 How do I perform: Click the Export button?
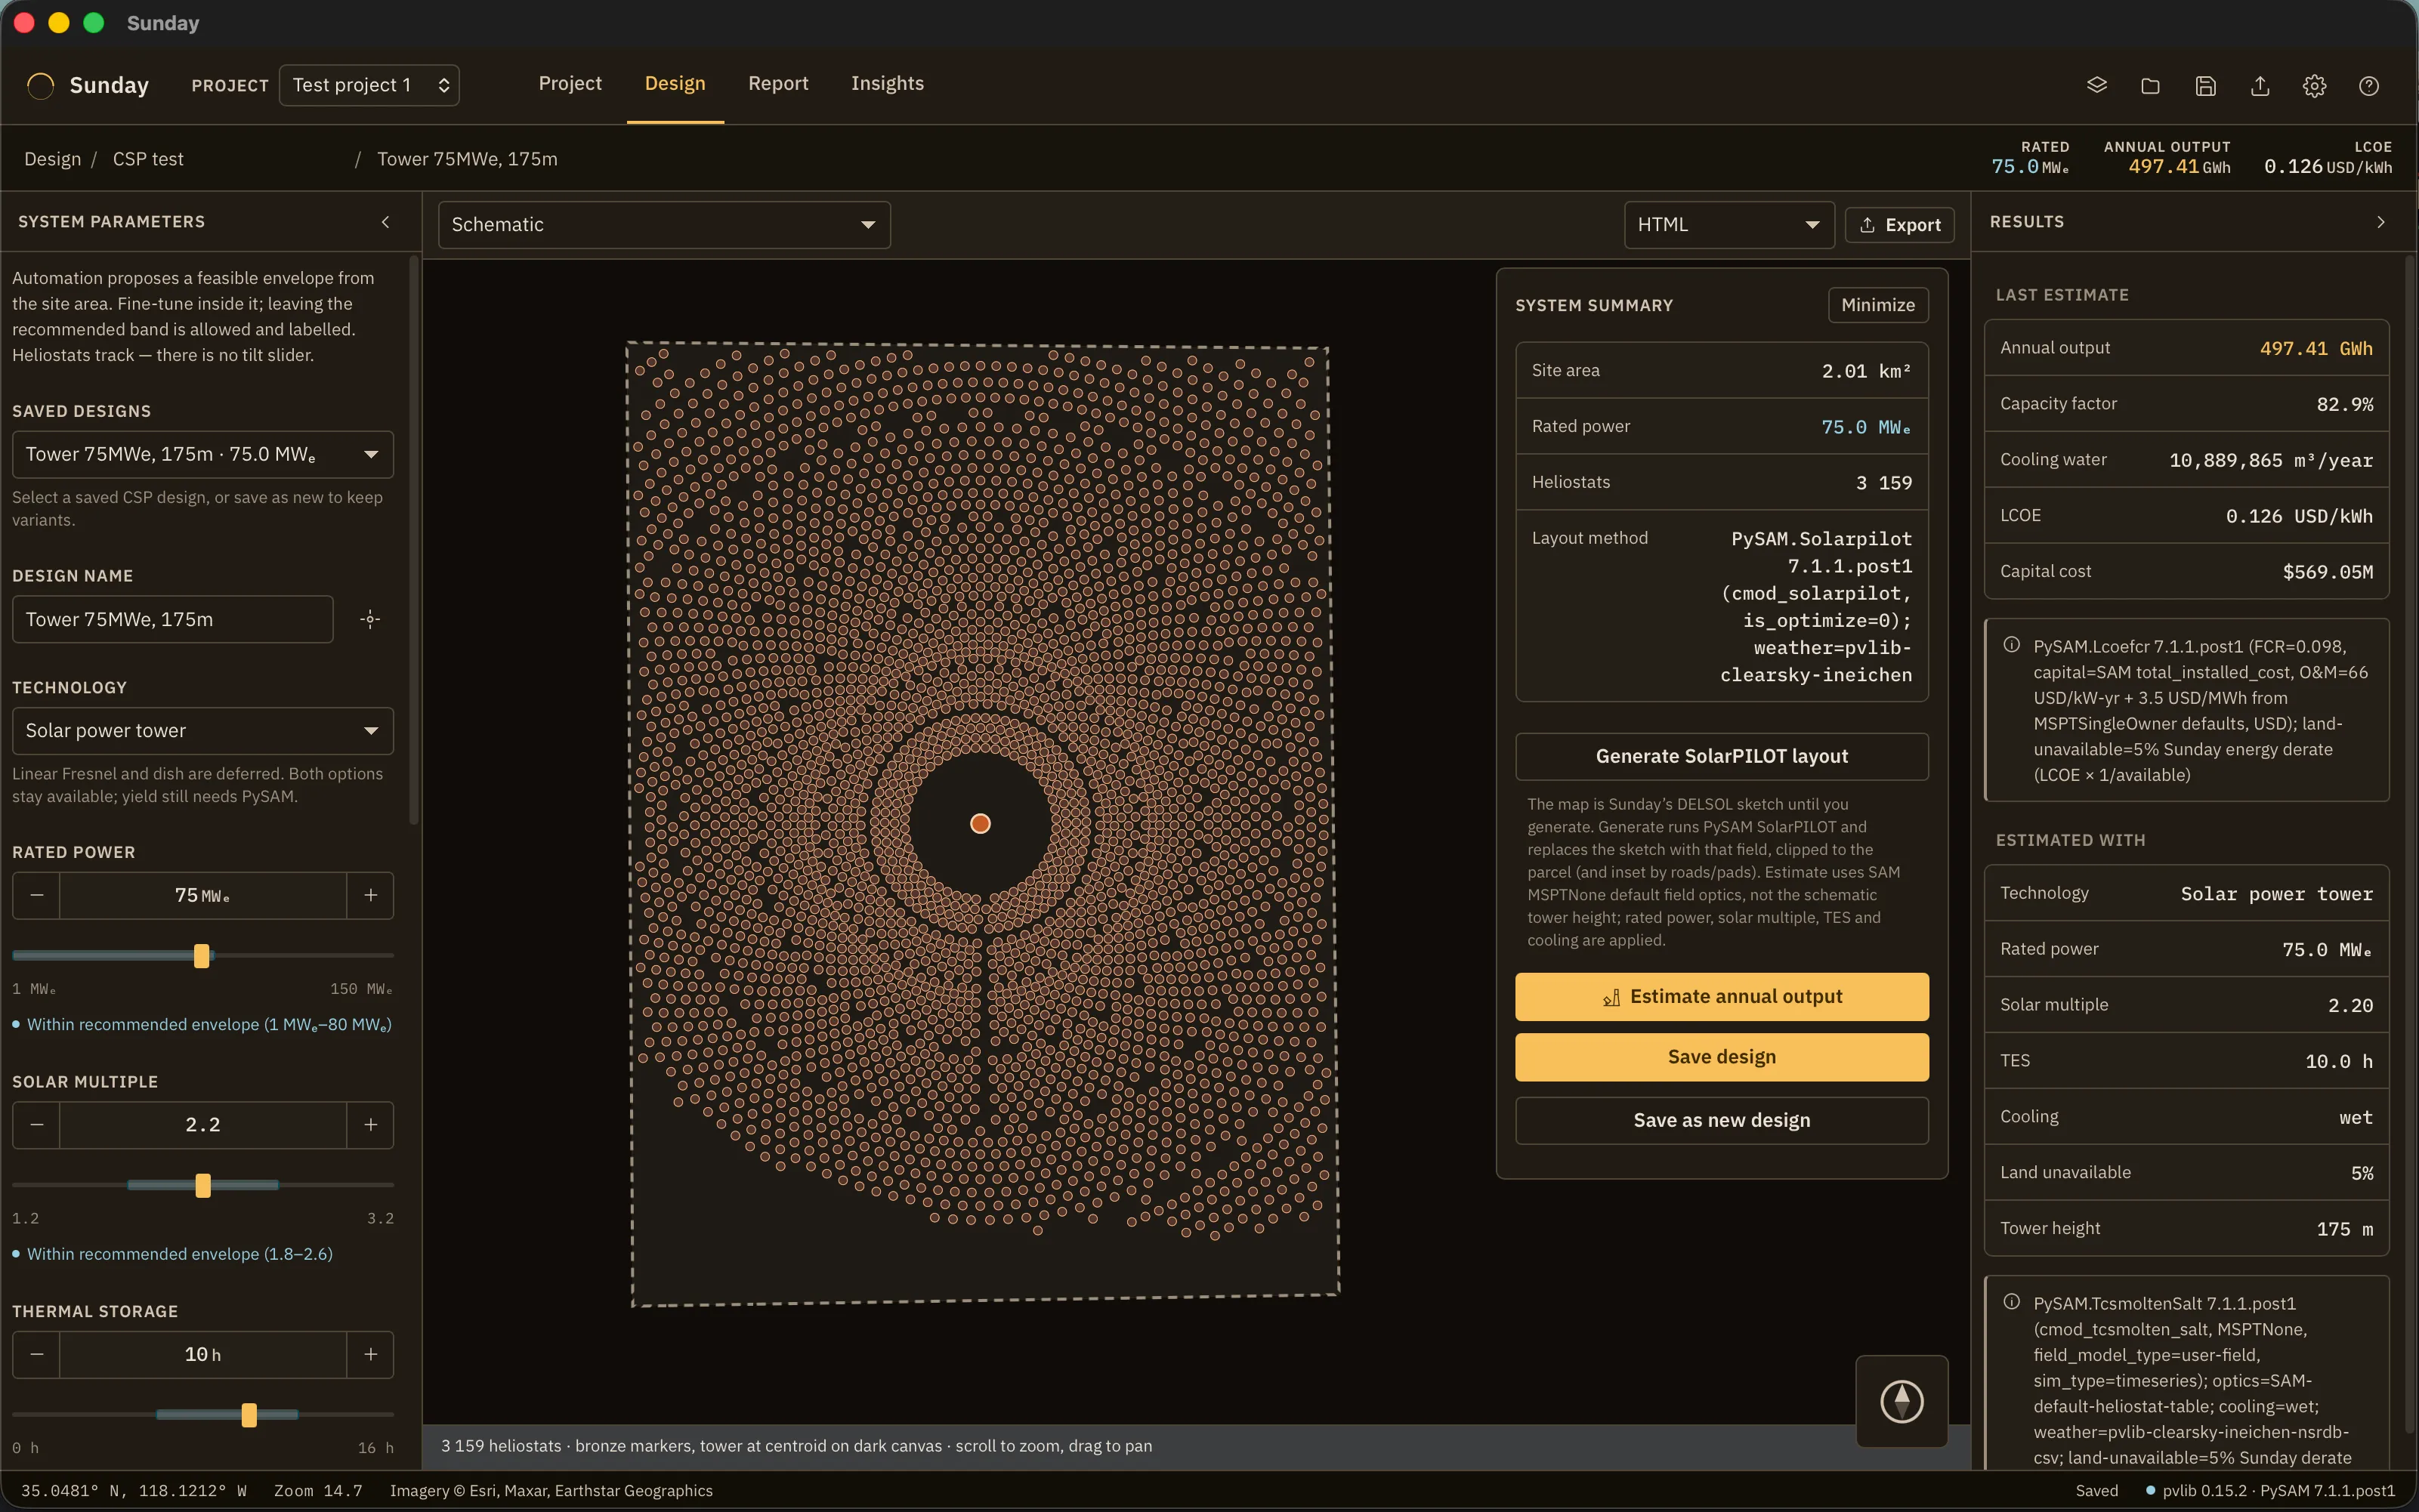(x=1899, y=225)
